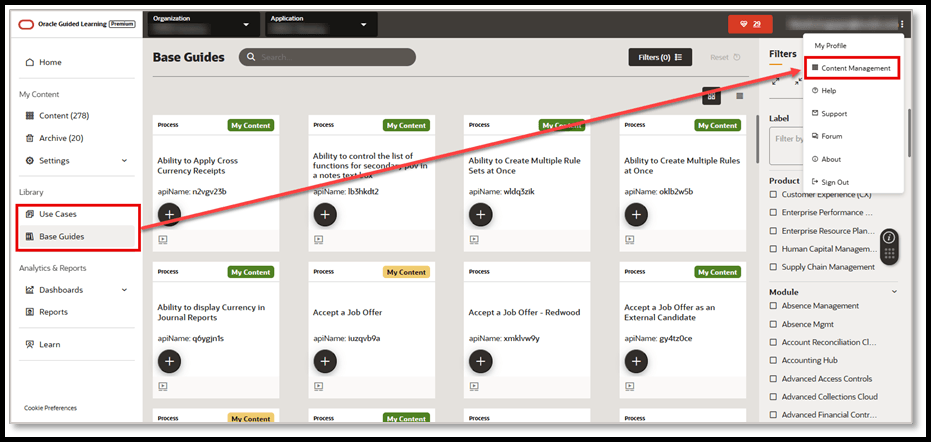931x442 pixels.
Task: Click Sign Out in user menu
Action: (830, 182)
